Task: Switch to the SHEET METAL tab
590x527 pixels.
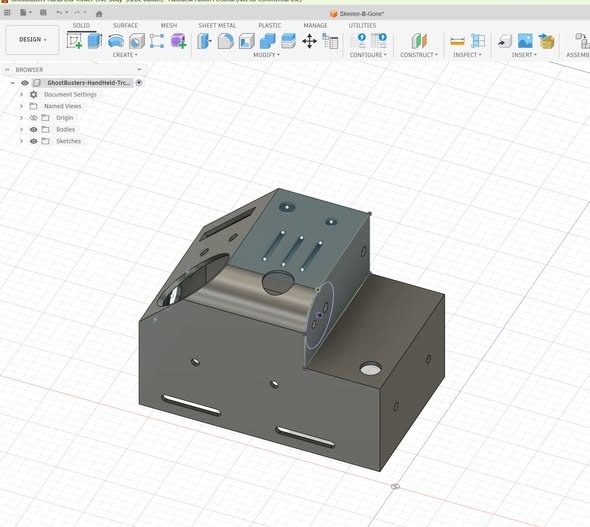Action: point(217,26)
